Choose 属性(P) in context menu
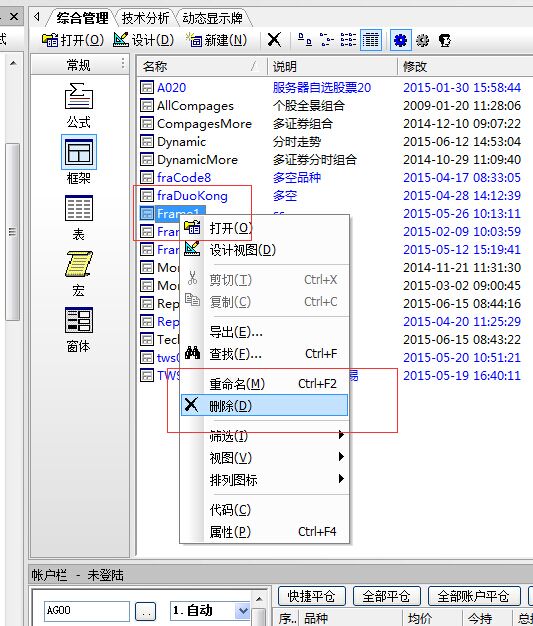This screenshot has width=533, height=626. tap(265, 531)
